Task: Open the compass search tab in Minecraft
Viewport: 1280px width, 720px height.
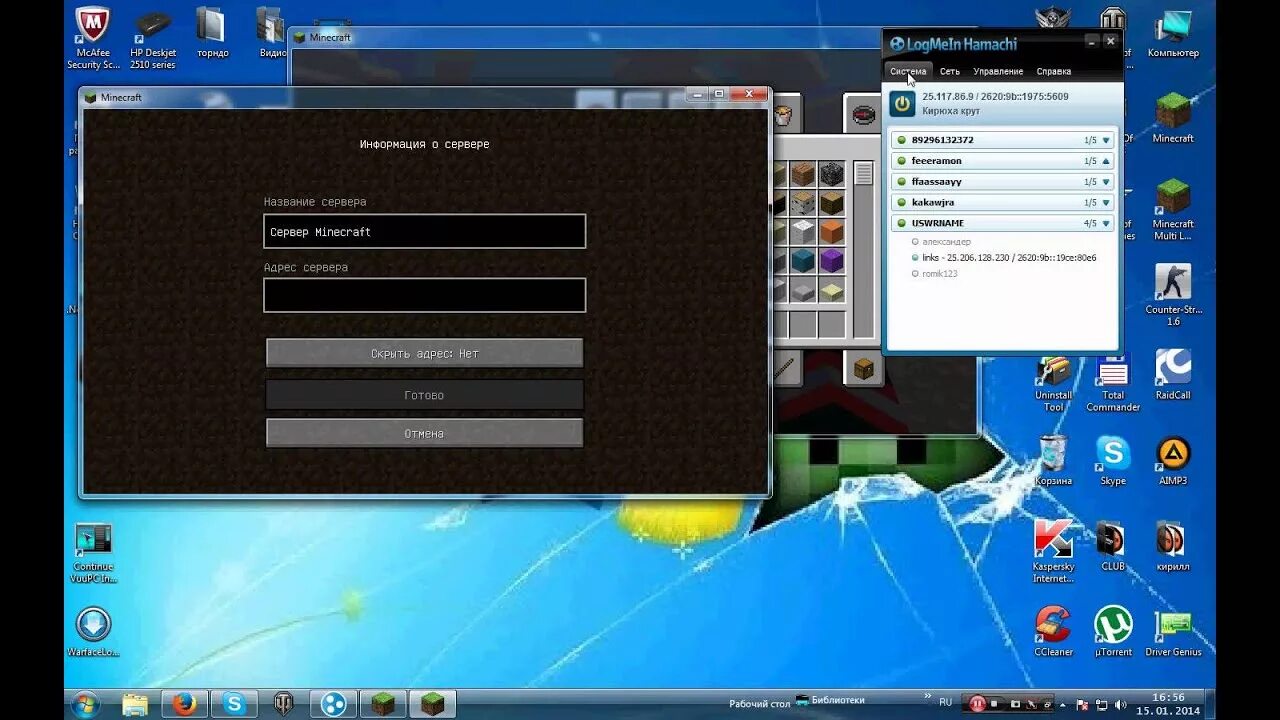Action: click(863, 114)
